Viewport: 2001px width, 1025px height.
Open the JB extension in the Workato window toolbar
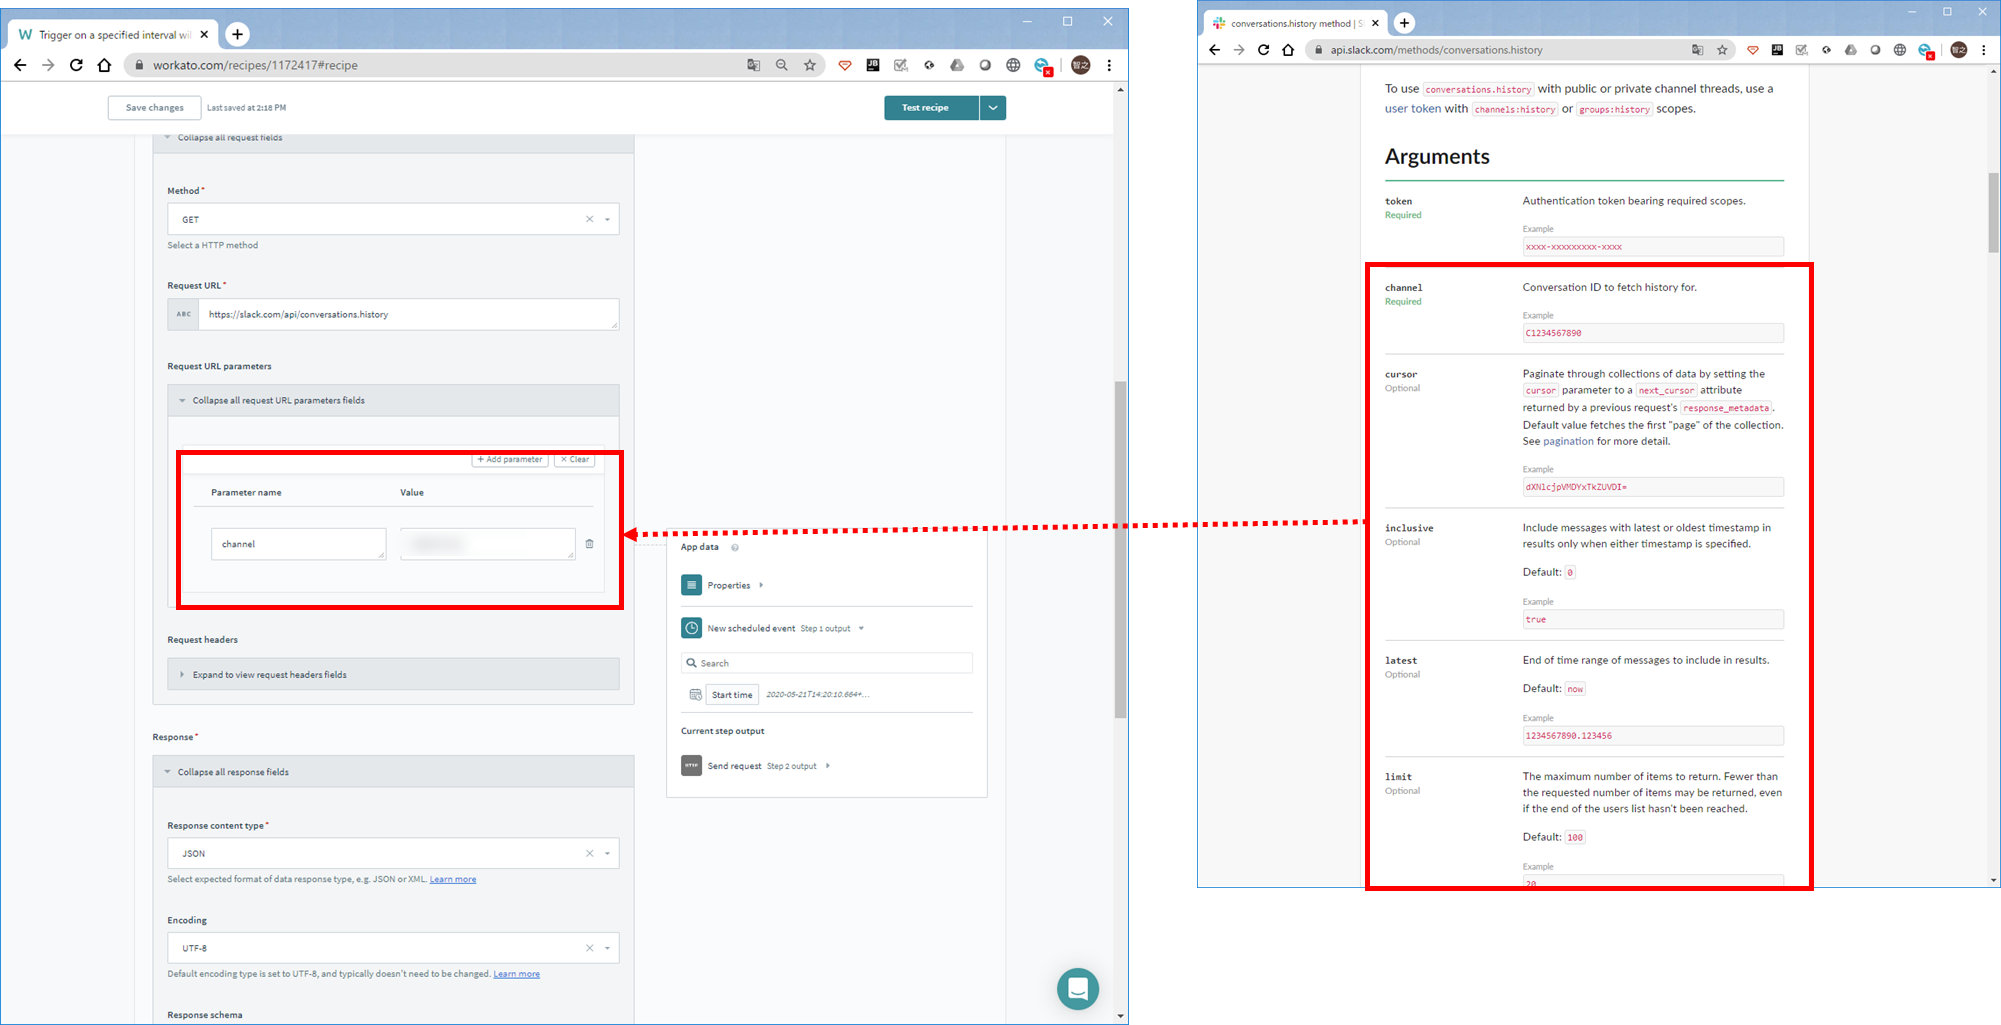873,65
